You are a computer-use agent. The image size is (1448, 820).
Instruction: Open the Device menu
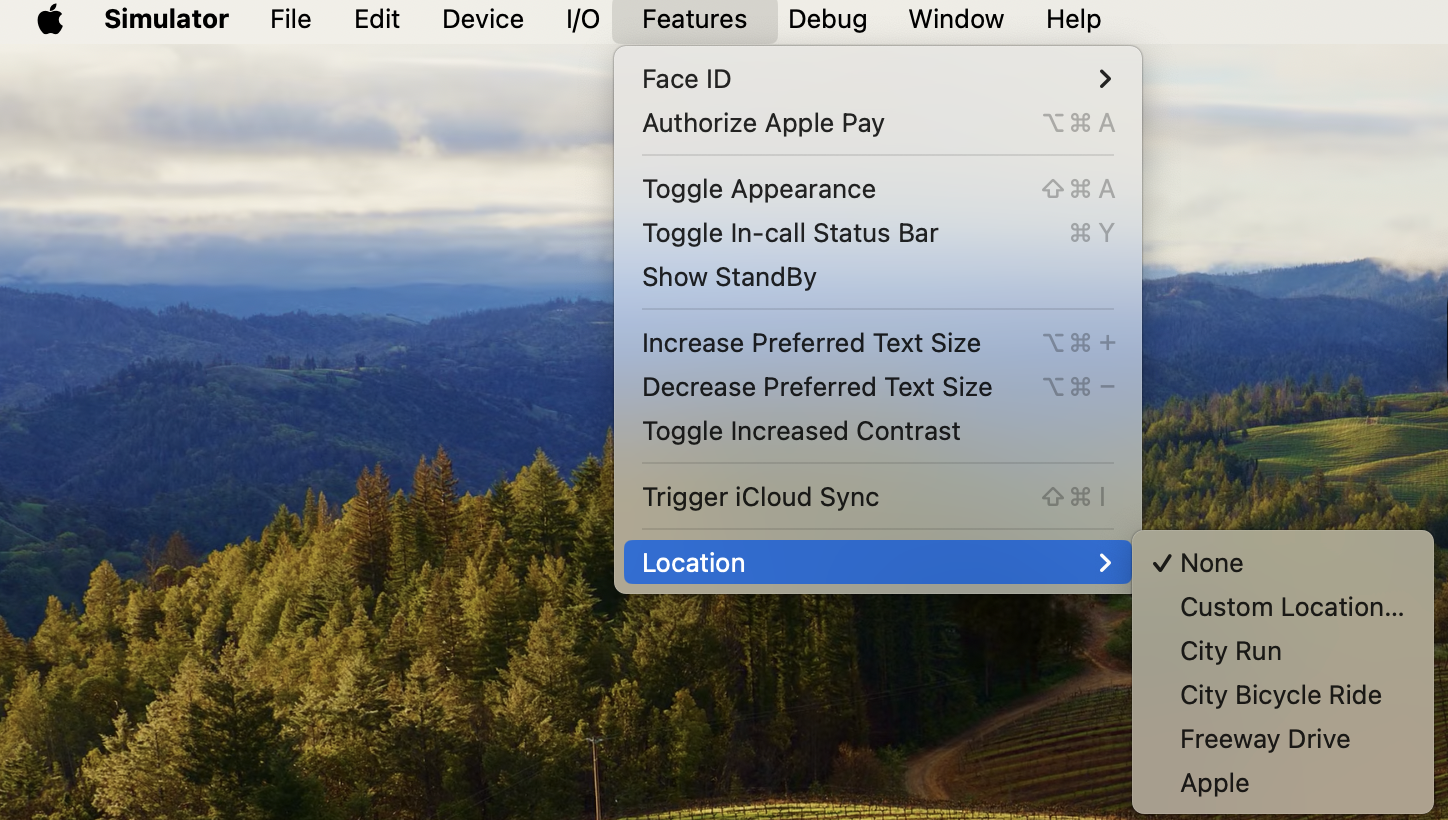point(483,19)
